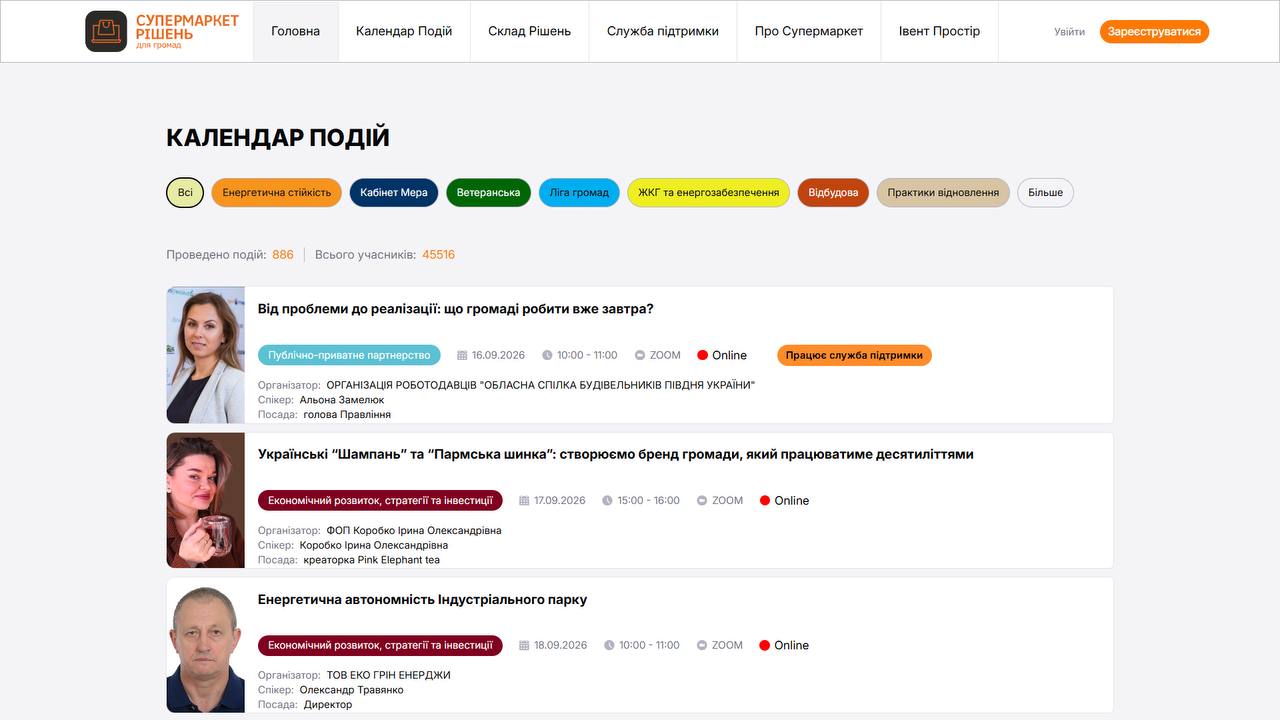The image size is (1280, 720).
Task: Filter by Ветеранська category
Action: (x=489, y=193)
